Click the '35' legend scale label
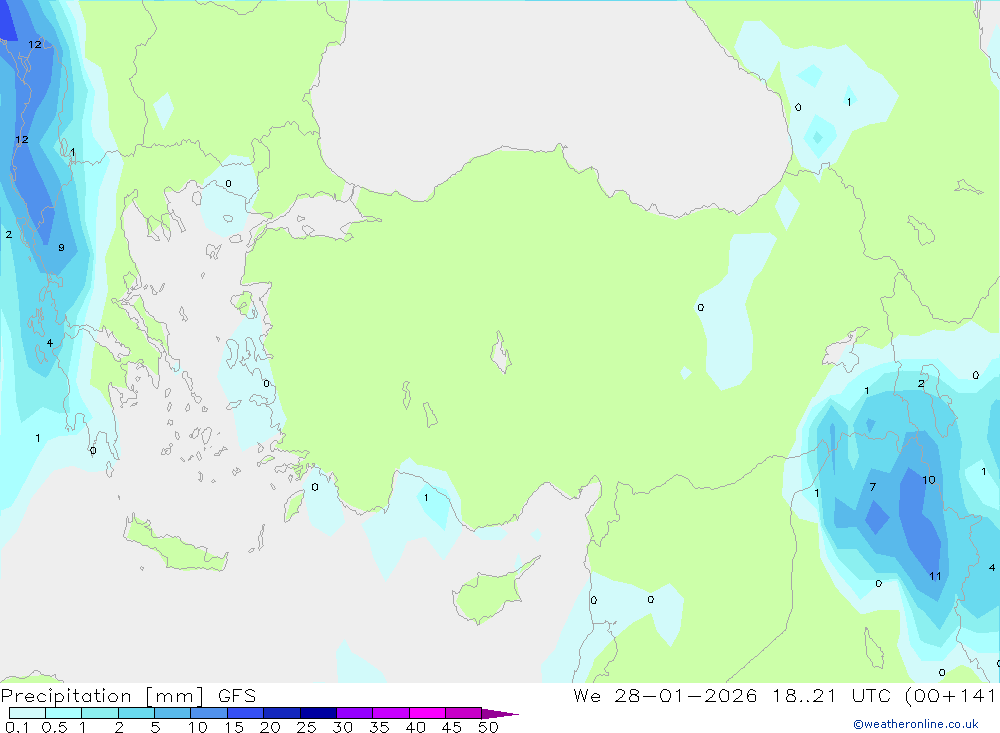1000x733 pixels. click(379, 727)
